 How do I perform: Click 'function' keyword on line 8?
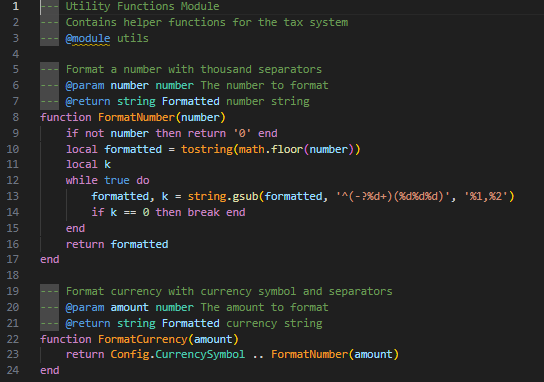(x=66, y=117)
